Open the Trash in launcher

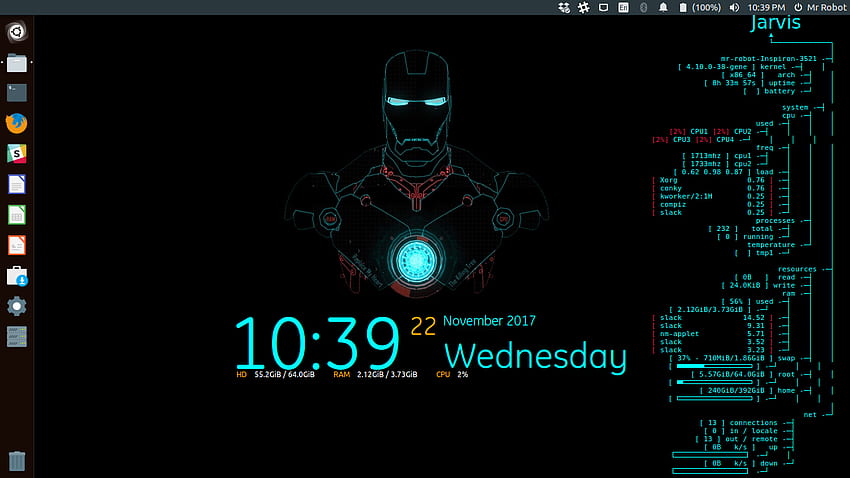[x=17, y=461]
